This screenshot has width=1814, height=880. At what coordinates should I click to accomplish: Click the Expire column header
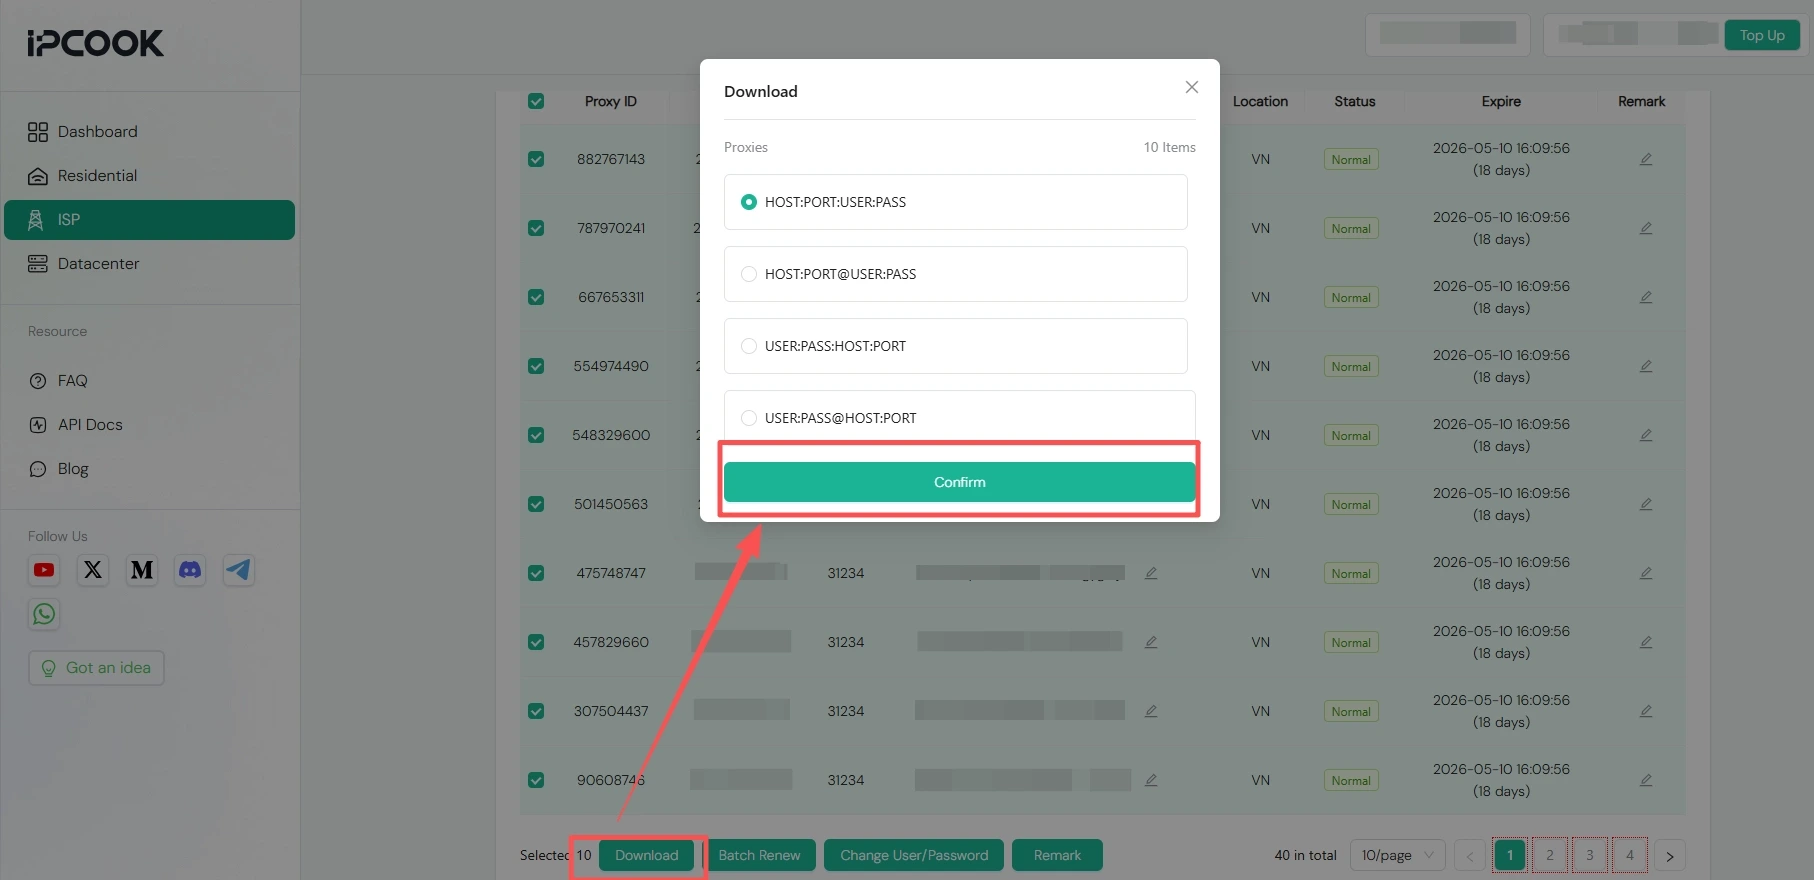1501,101
